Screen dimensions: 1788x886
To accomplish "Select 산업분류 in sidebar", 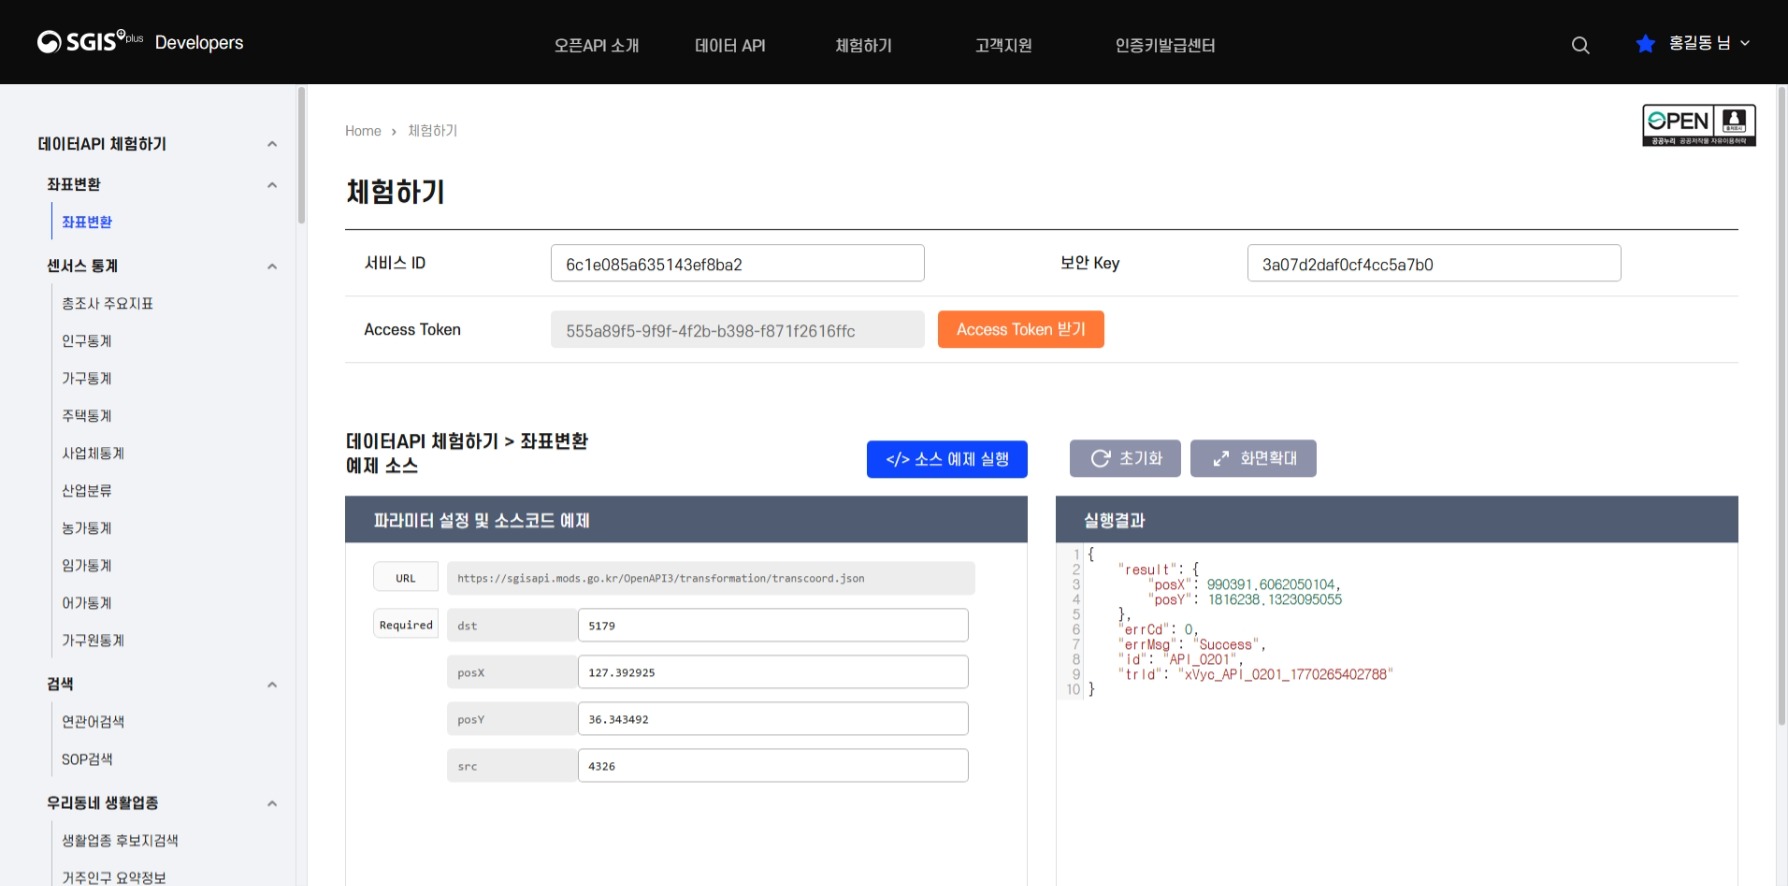I will coord(87,491).
